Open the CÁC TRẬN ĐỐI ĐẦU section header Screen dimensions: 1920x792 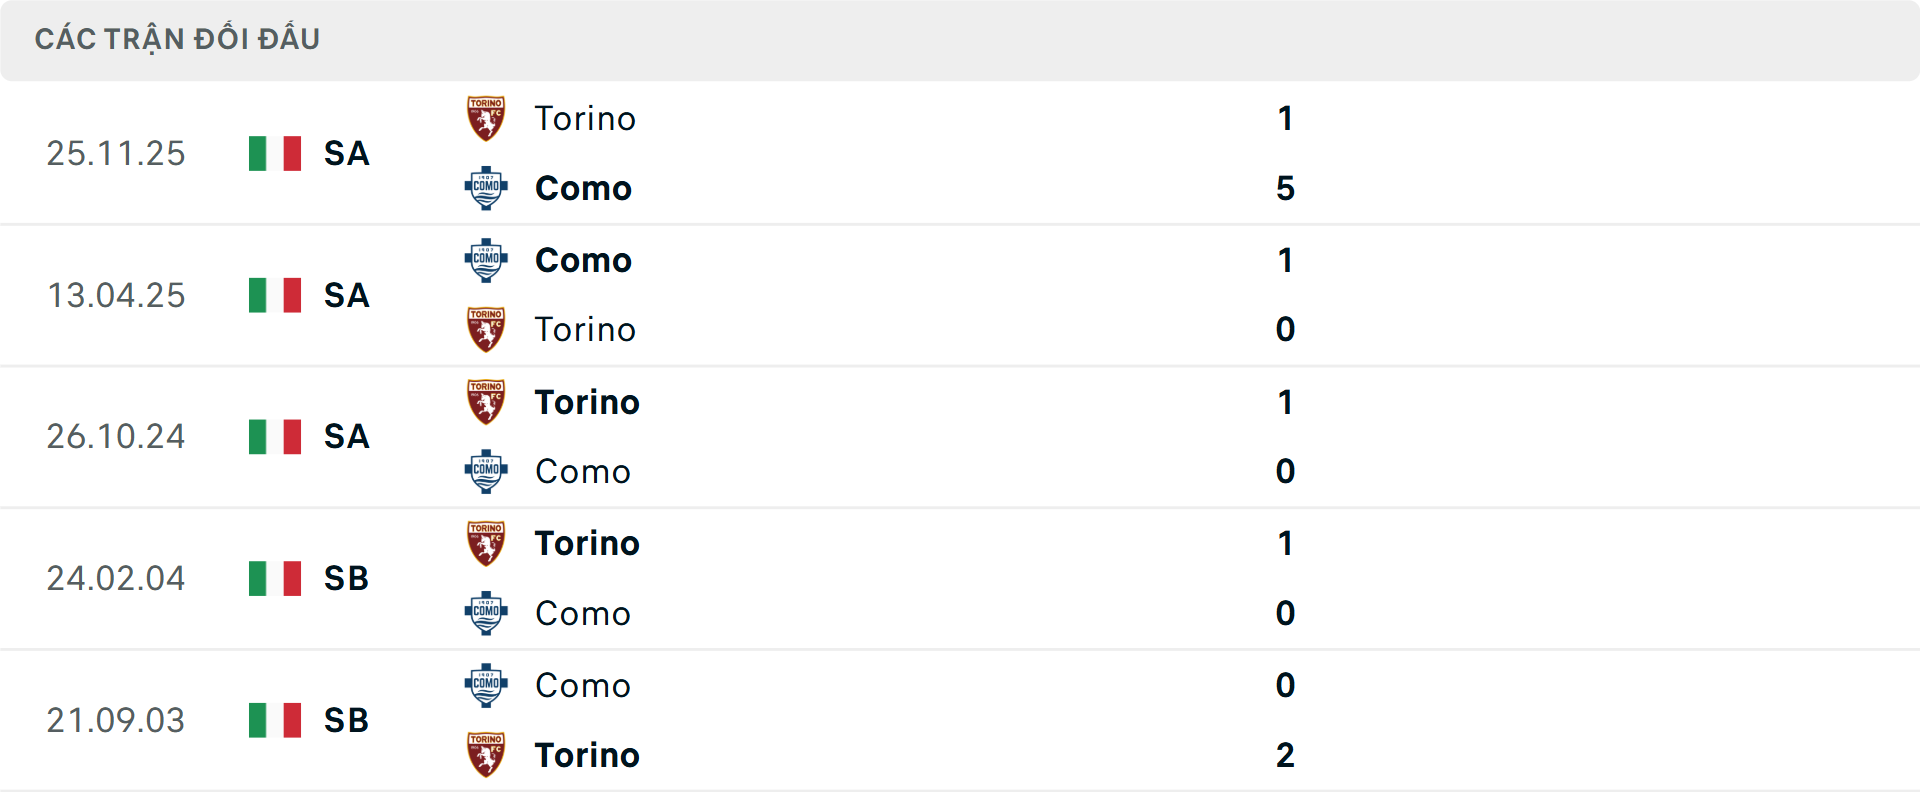tap(178, 38)
